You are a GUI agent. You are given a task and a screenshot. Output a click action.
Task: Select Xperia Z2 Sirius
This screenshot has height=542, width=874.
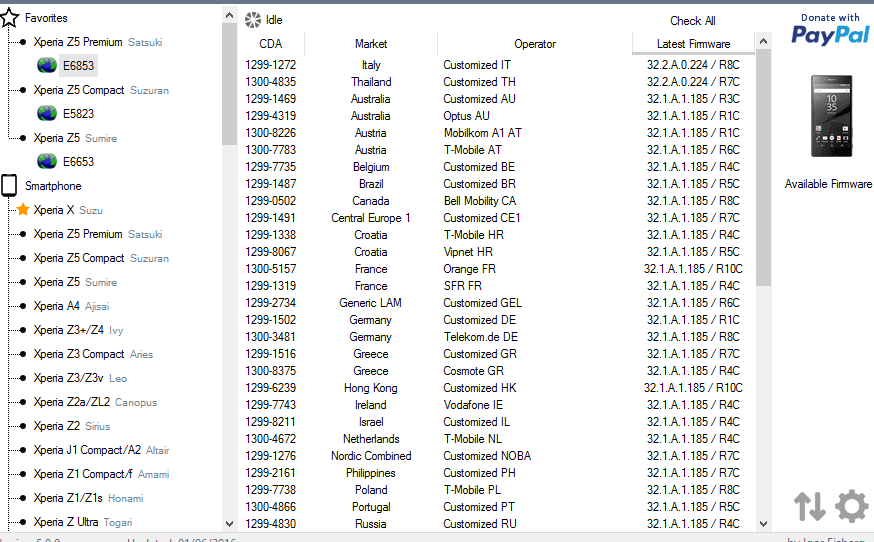[x=72, y=425]
